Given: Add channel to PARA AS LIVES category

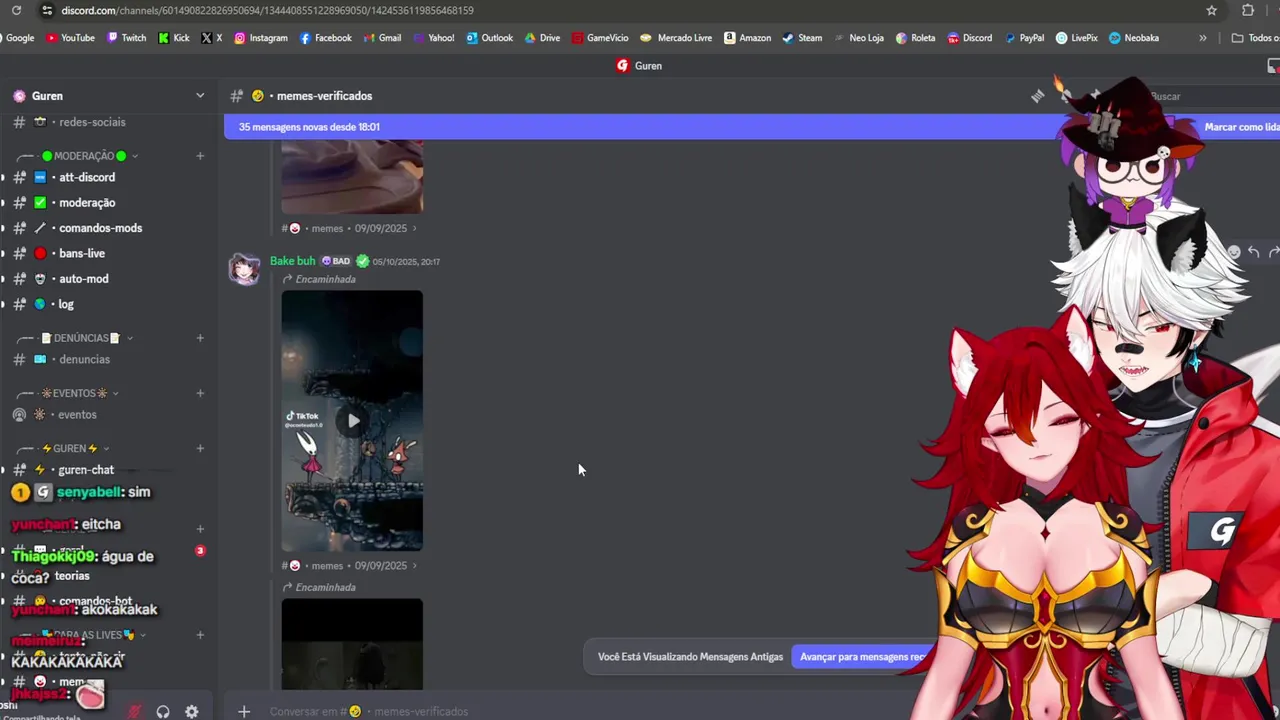Looking at the screenshot, I should tap(200, 635).
